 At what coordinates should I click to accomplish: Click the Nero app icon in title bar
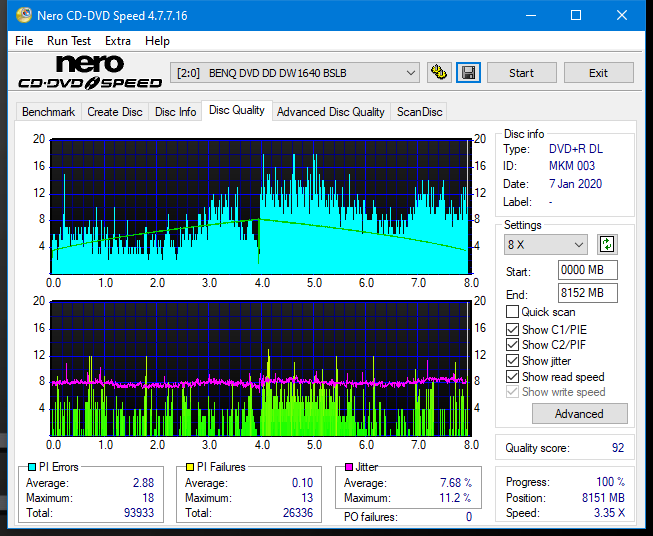tap(24, 15)
